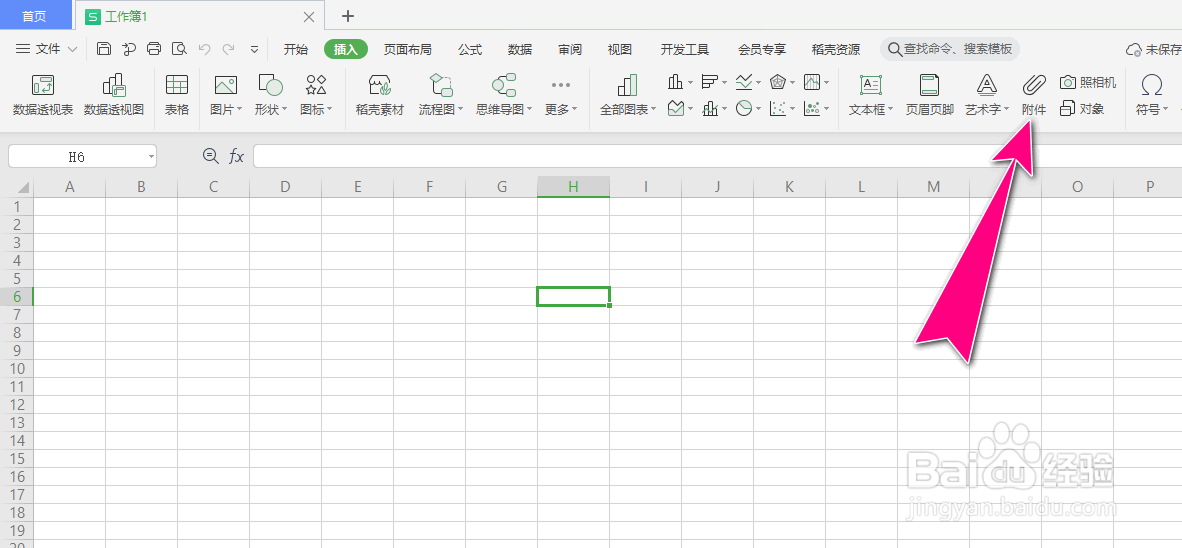Select row 10 header
Image resolution: width=1182 pixels, height=548 pixels.
(x=17, y=369)
